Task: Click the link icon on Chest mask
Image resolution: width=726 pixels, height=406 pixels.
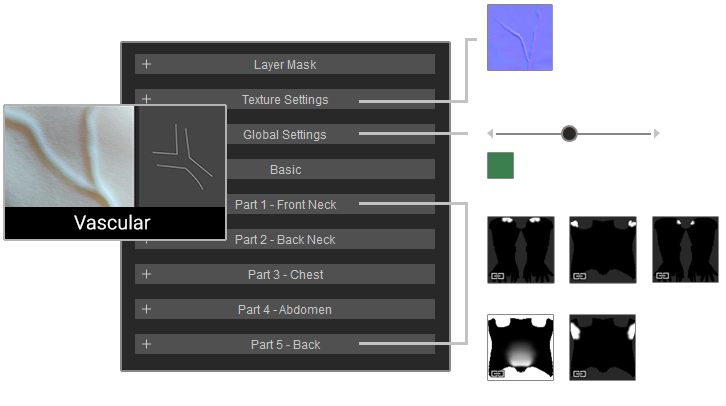Action: [x=663, y=274]
